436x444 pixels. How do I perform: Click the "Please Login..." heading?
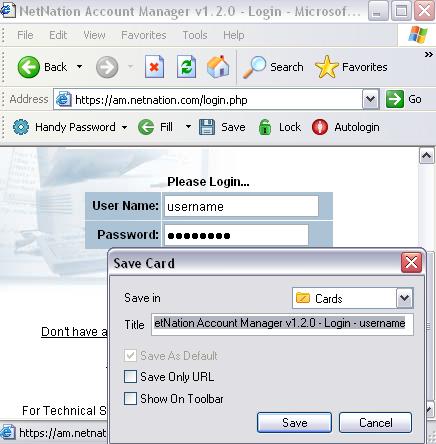(x=208, y=182)
